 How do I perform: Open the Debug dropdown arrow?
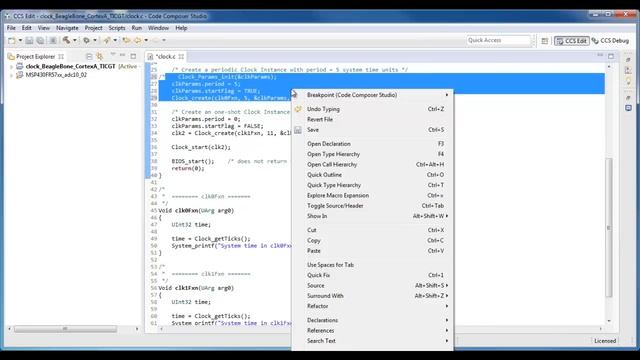coord(95,40)
